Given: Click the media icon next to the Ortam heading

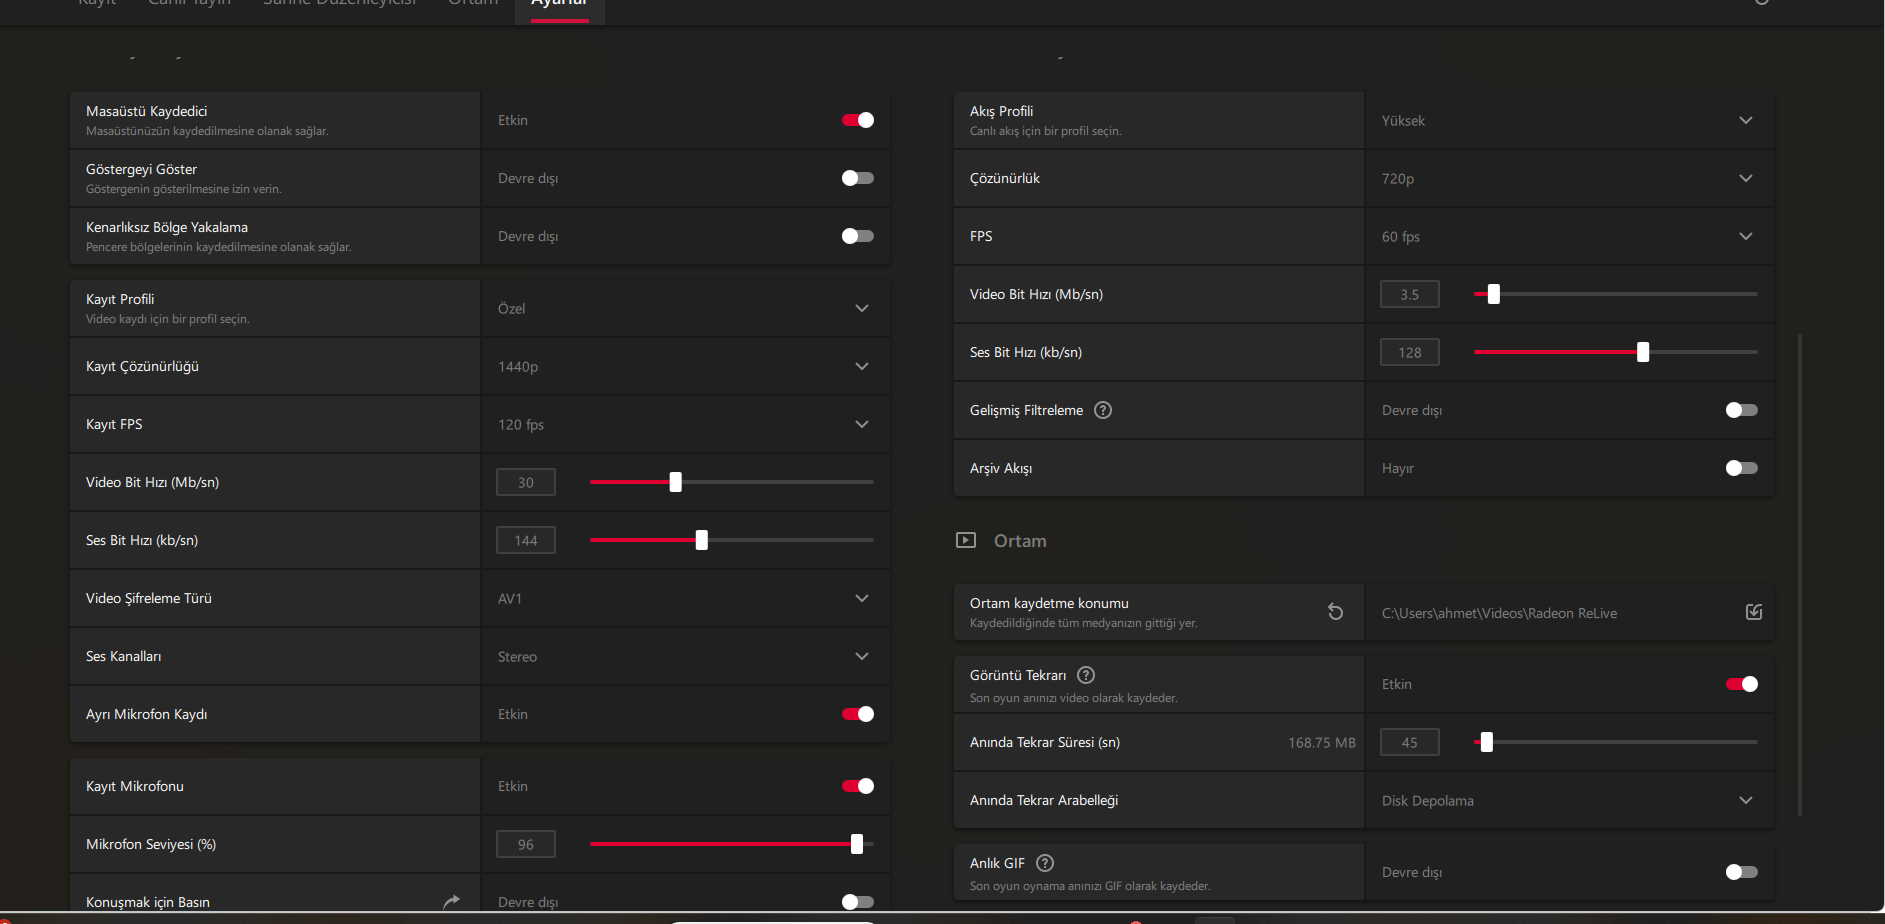Looking at the screenshot, I should (966, 540).
